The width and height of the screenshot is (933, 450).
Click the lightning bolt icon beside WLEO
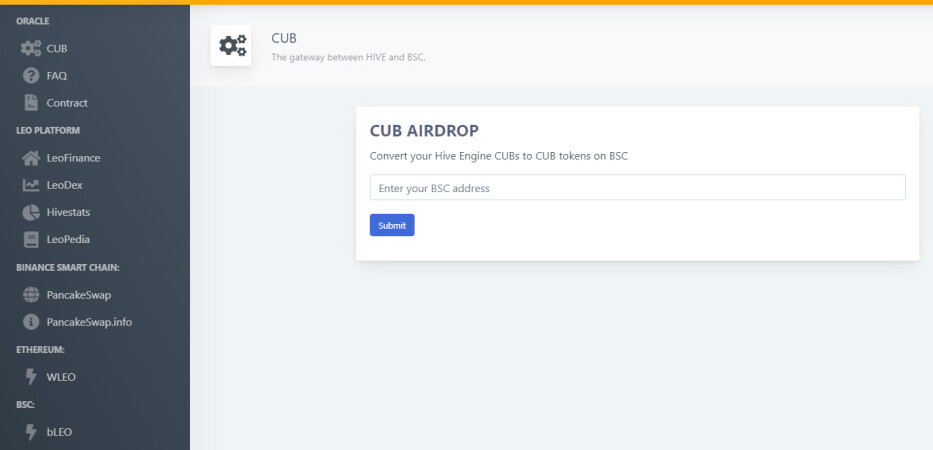(31, 377)
